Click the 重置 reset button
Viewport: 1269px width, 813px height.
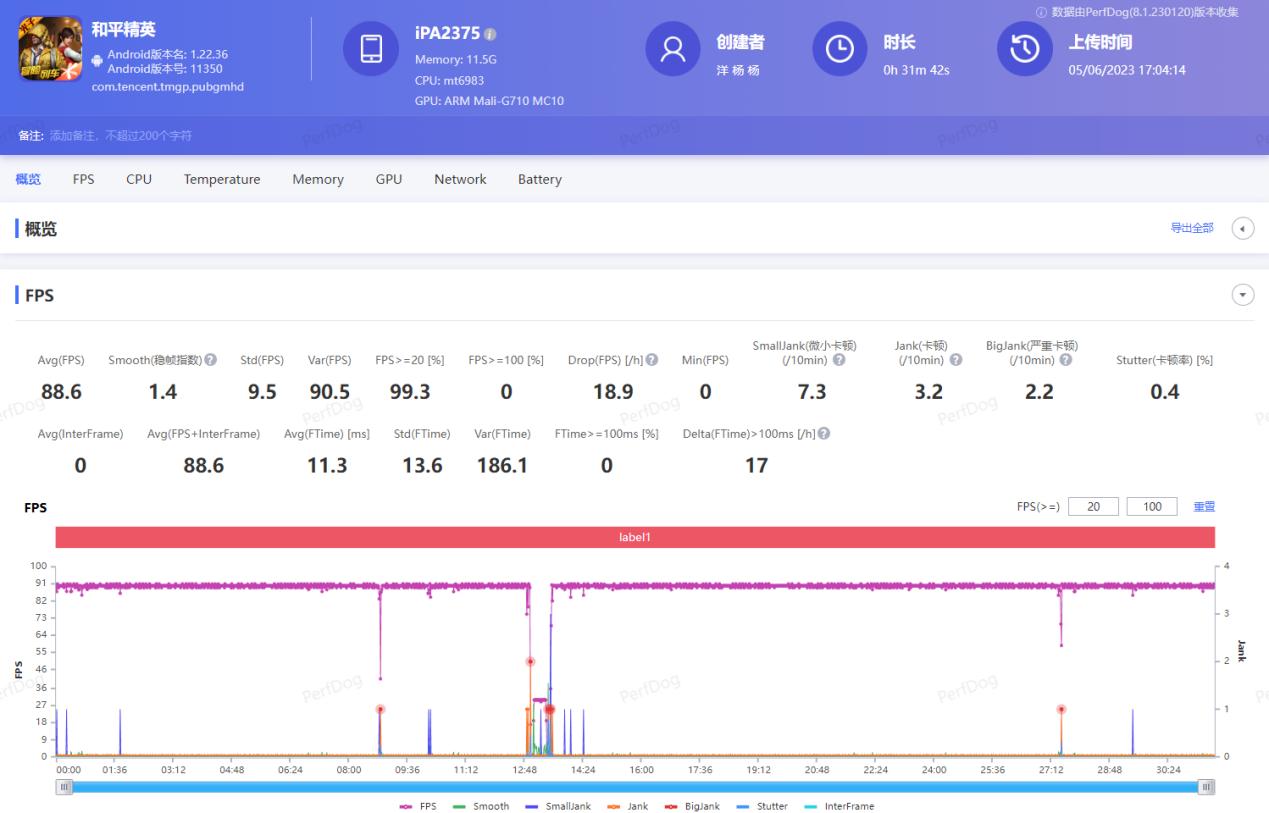pos(1203,506)
